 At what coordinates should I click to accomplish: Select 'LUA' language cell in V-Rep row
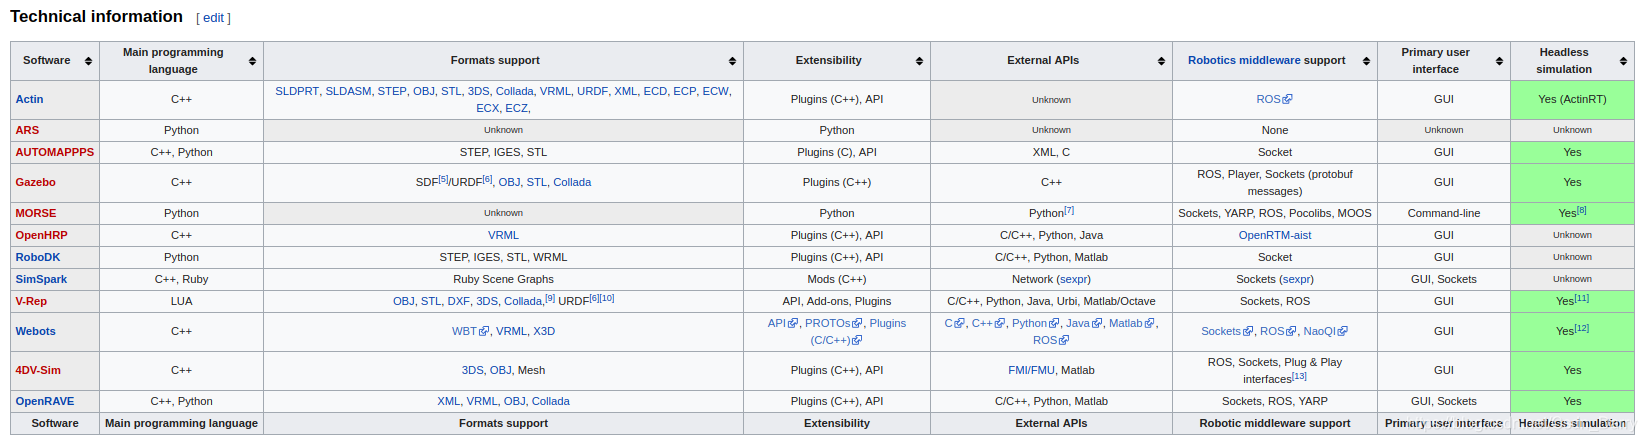(181, 301)
